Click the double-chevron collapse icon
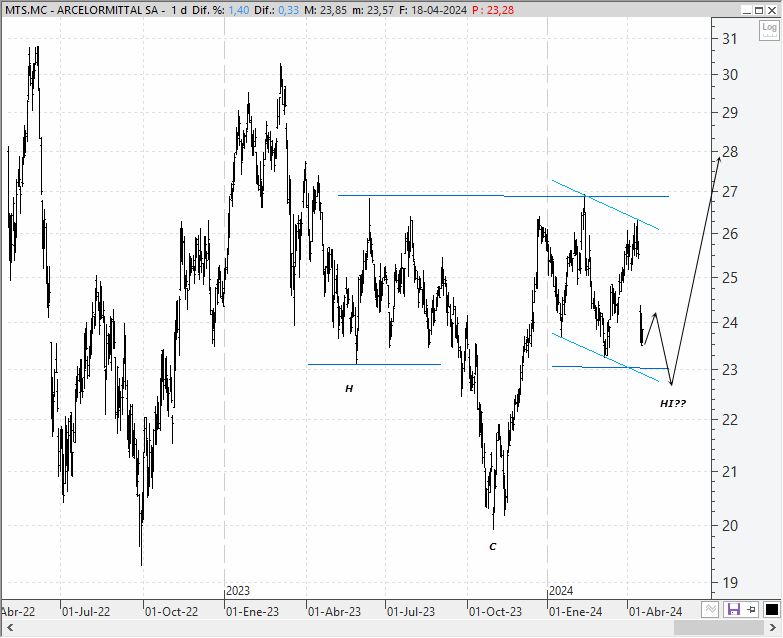The width and height of the screenshot is (783, 638). (x=710, y=610)
